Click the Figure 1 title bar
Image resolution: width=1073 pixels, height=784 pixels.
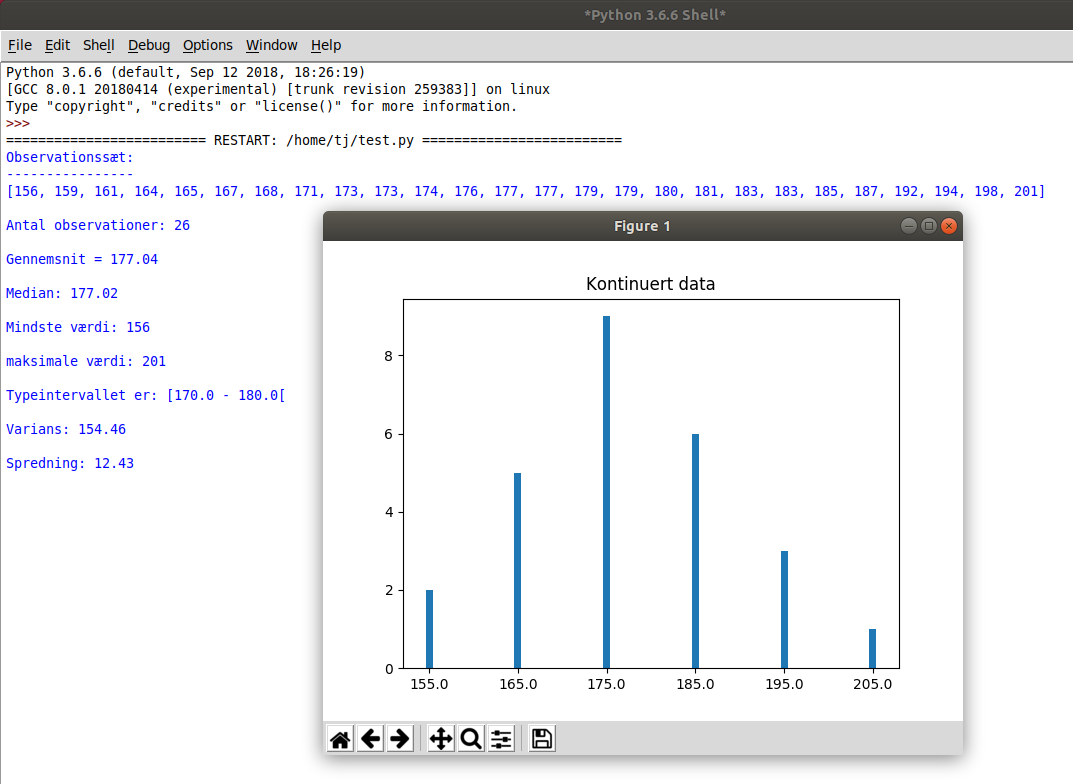coord(643,226)
